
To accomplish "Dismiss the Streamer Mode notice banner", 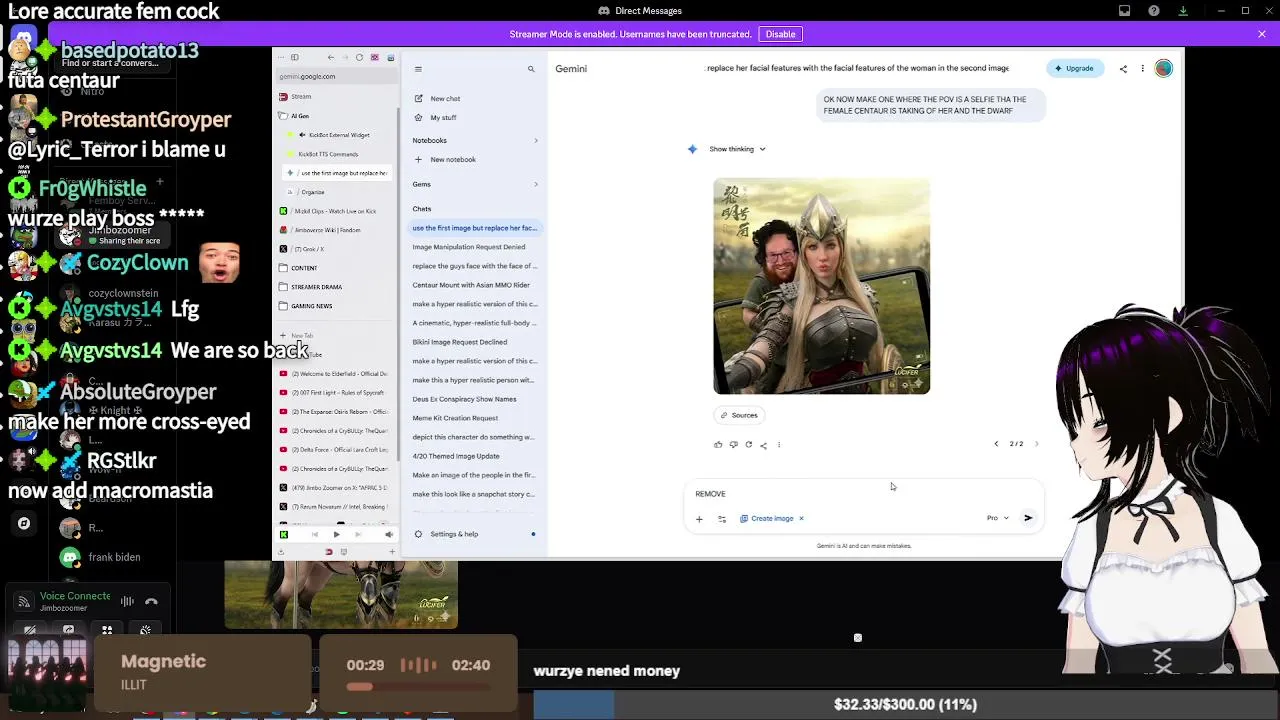I will pyautogui.click(x=1262, y=34).
